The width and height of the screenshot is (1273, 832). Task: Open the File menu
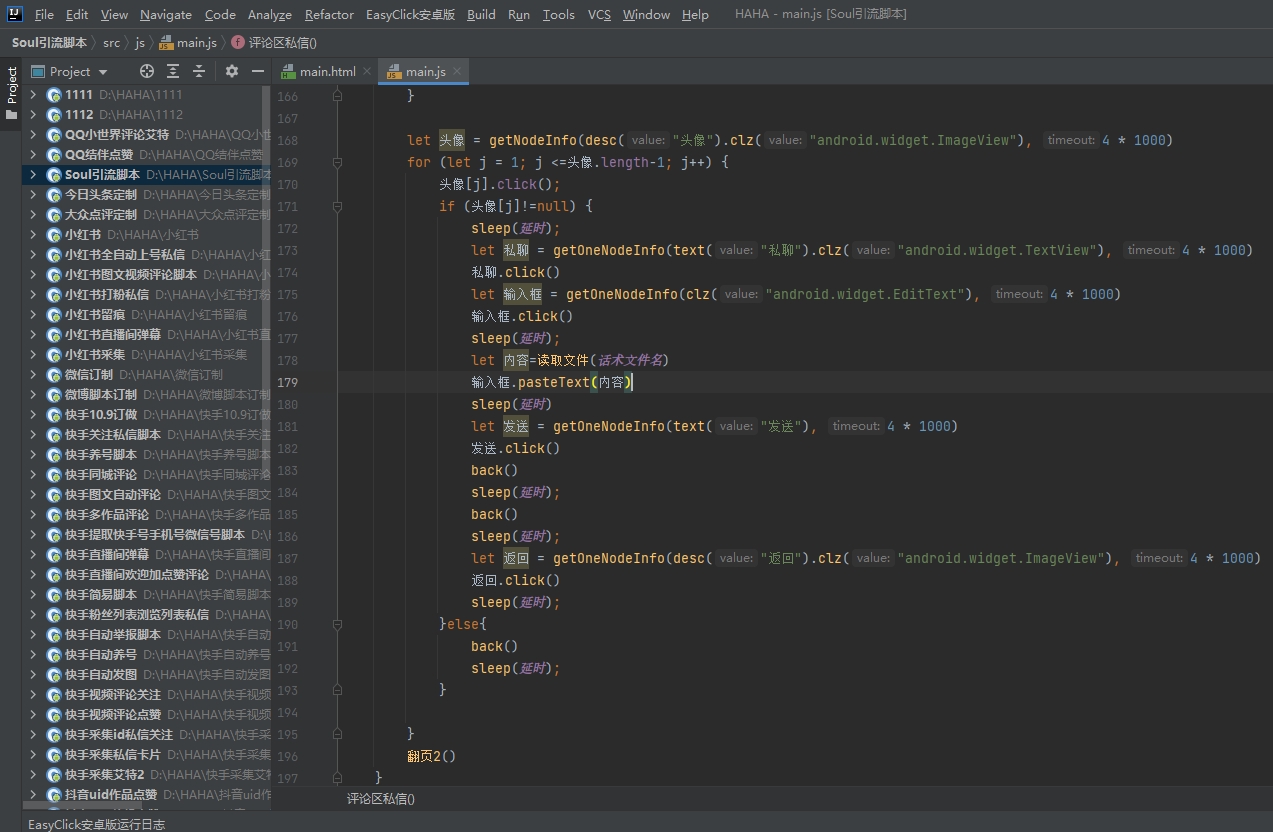pyautogui.click(x=44, y=15)
